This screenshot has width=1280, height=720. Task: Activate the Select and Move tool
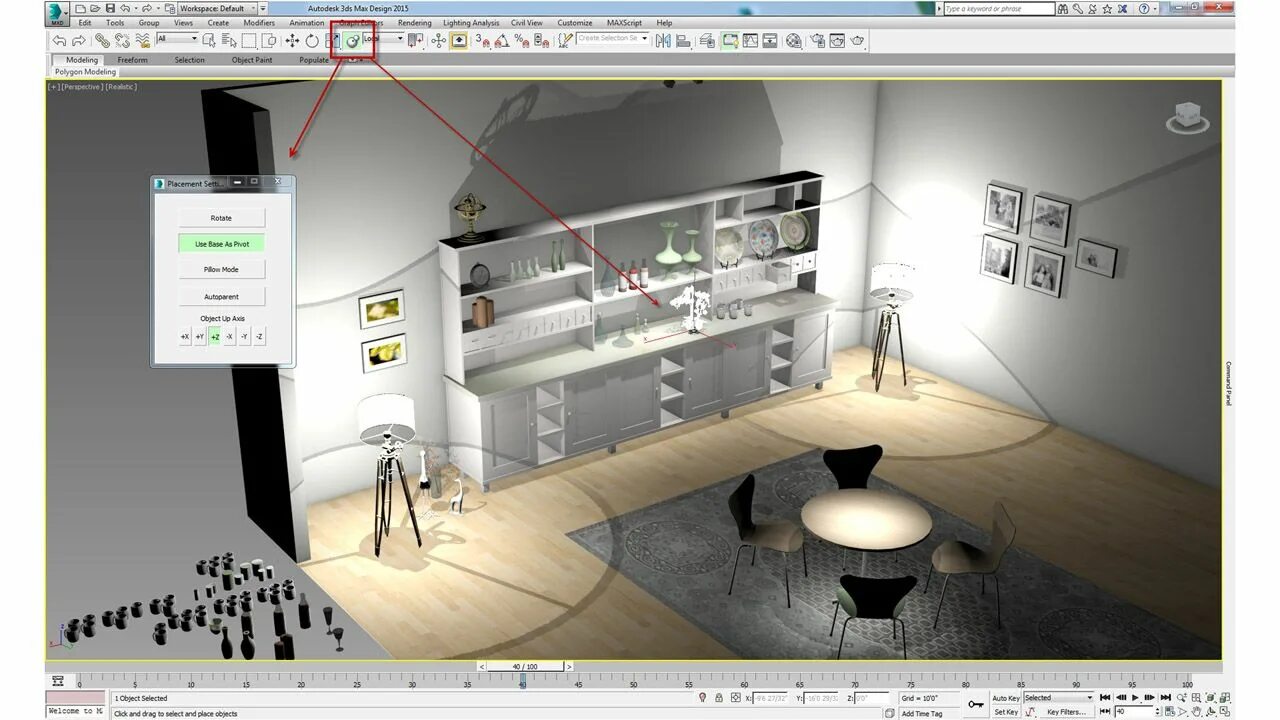[x=292, y=41]
